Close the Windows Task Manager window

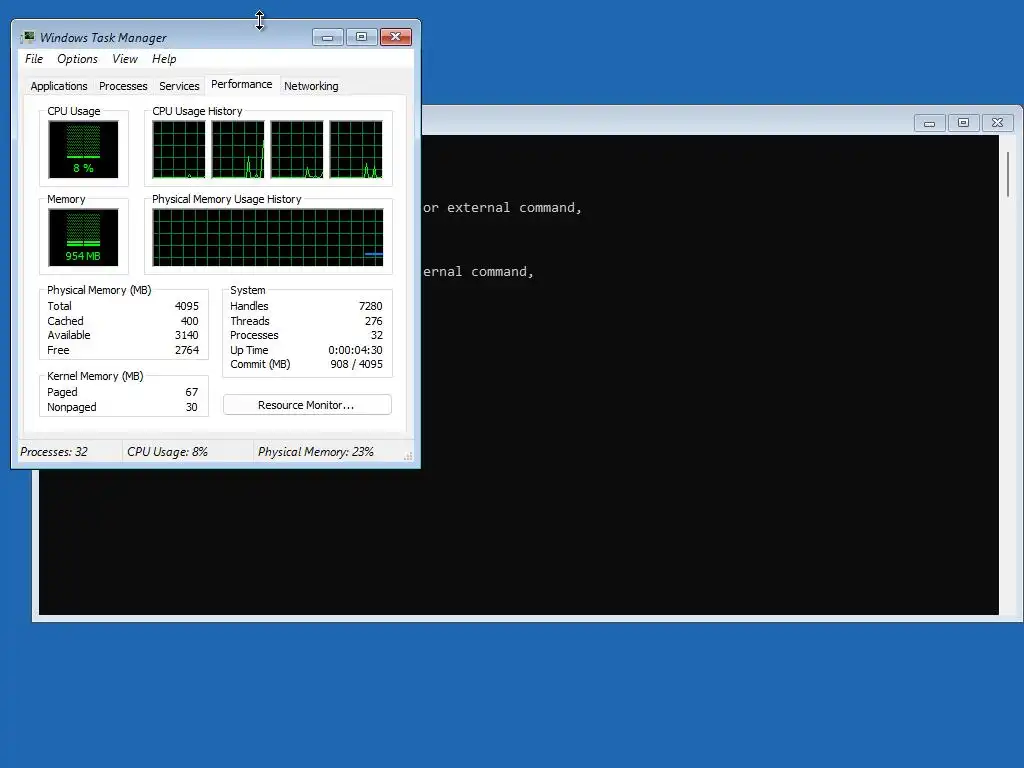396,37
